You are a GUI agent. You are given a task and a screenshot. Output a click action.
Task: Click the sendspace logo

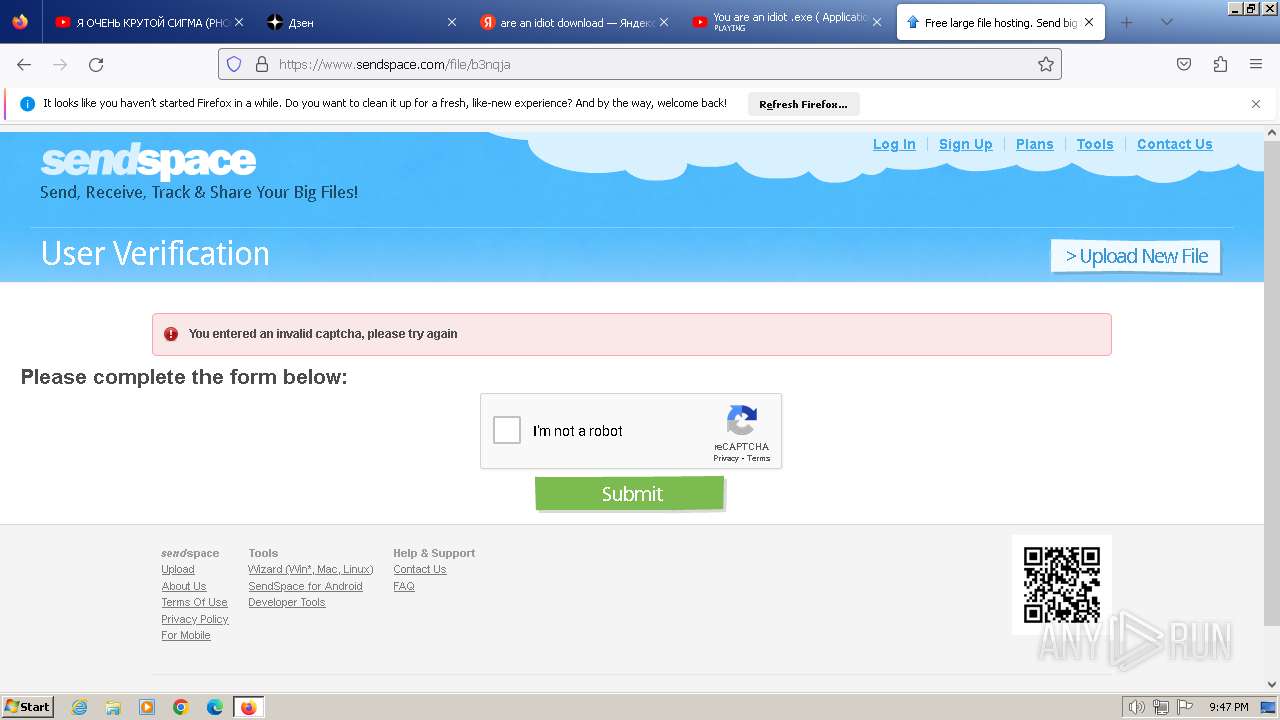point(148,161)
